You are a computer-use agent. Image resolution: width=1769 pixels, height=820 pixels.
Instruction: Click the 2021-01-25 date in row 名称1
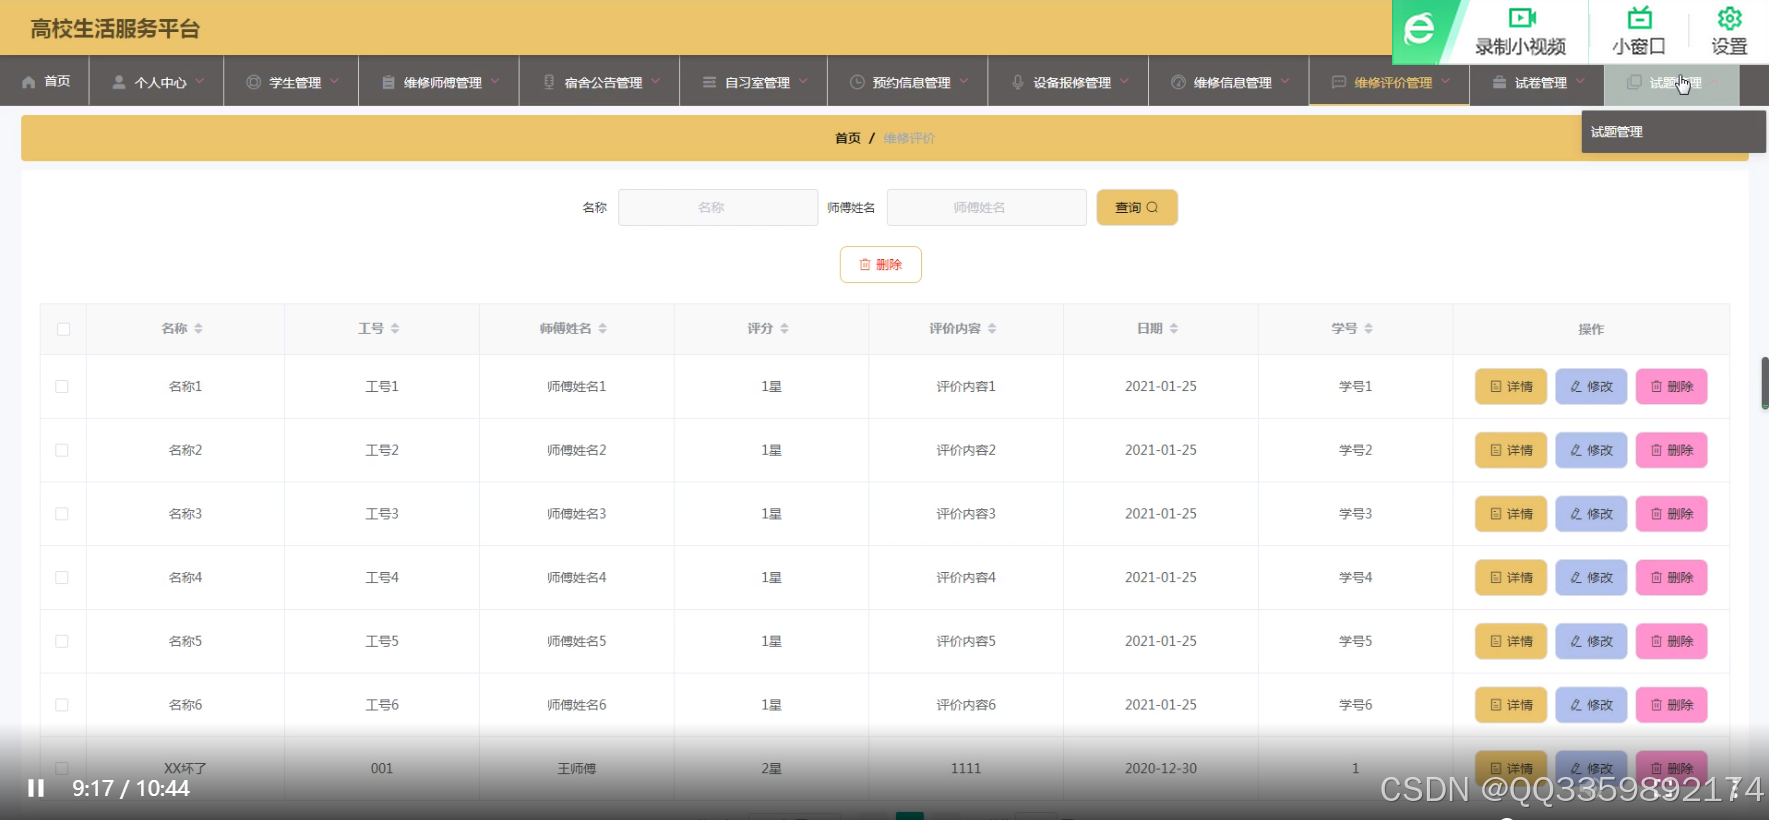click(x=1160, y=386)
